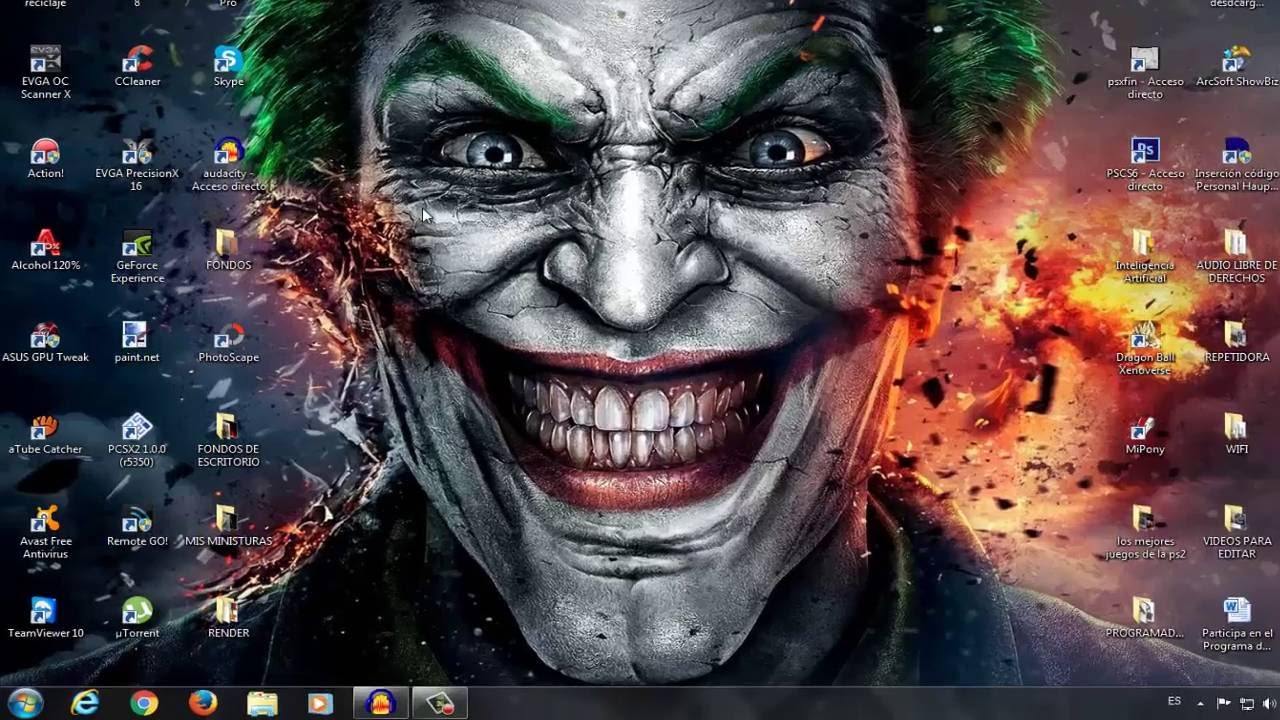Switch to the screen recorder taskbar window
This screenshot has width=1280, height=720.
[439, 703]
